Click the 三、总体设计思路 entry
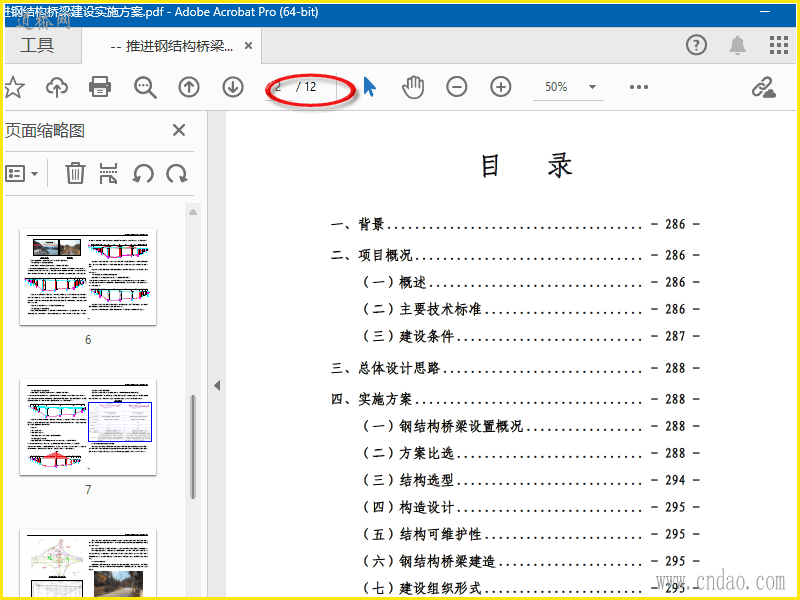800x600 pixels. click(515, 367)
